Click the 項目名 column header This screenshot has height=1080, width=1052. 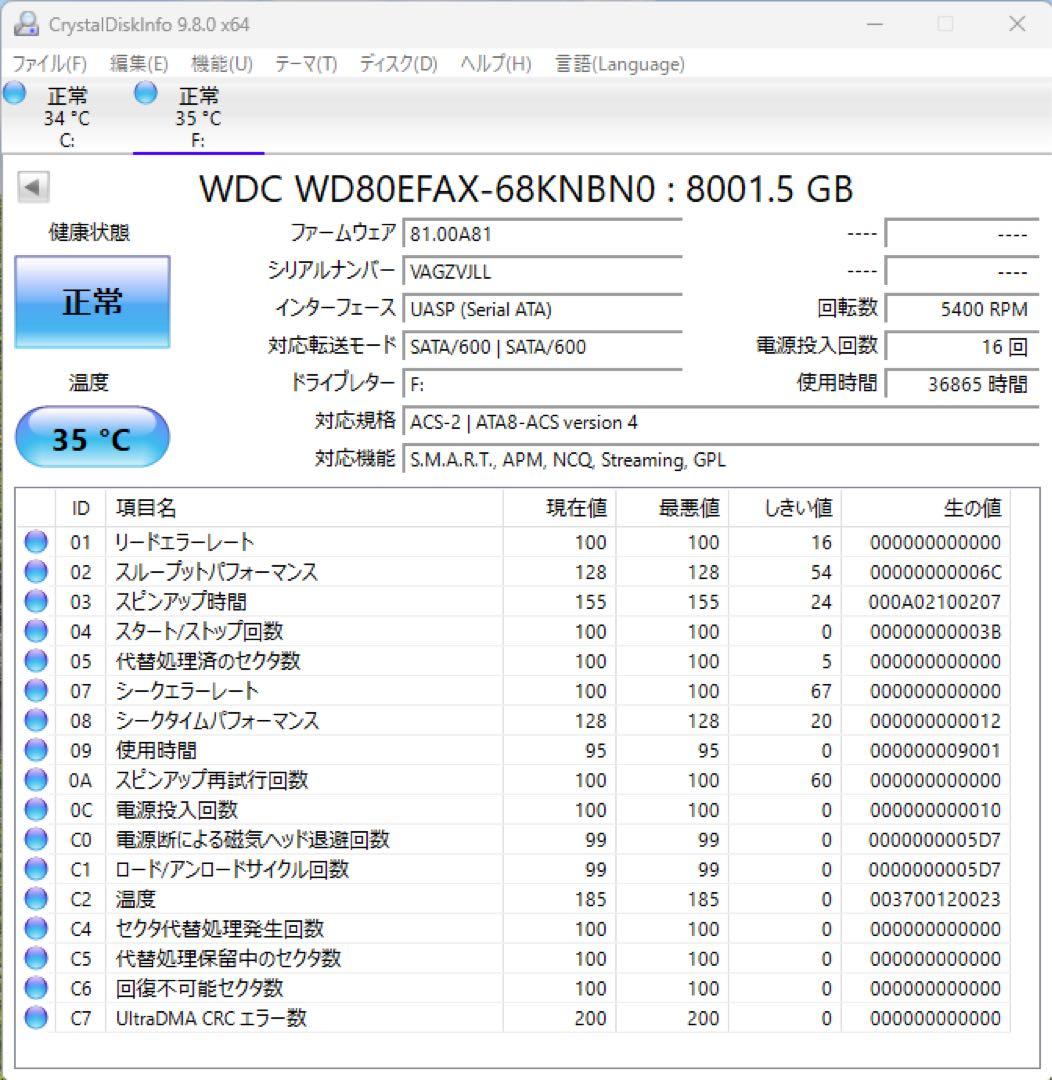tap(305, 508)
